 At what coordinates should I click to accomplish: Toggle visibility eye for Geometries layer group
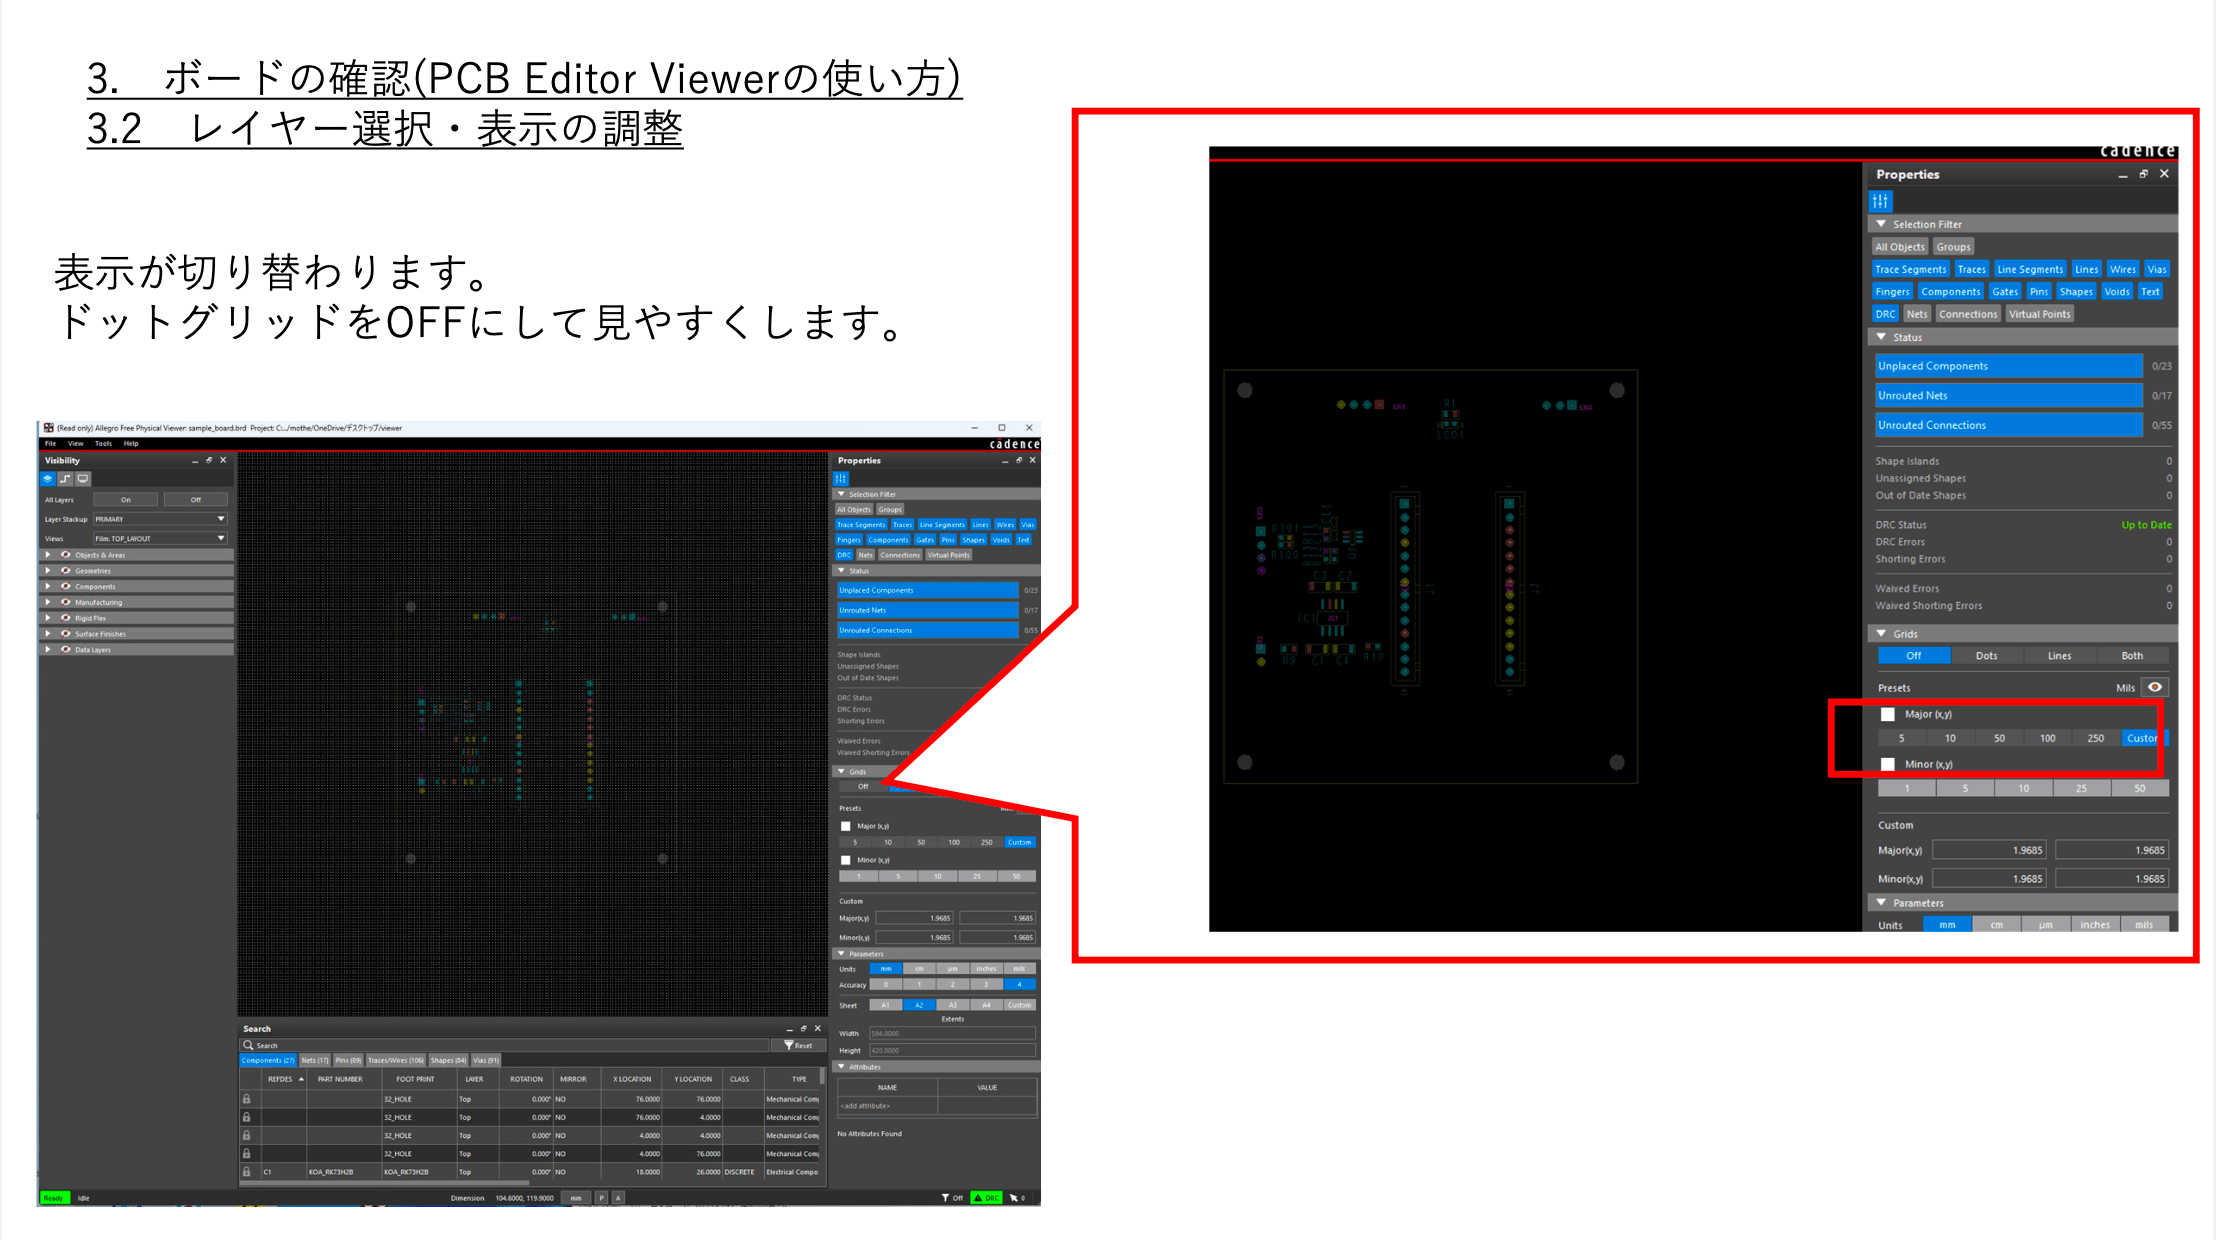pos(66,571)
